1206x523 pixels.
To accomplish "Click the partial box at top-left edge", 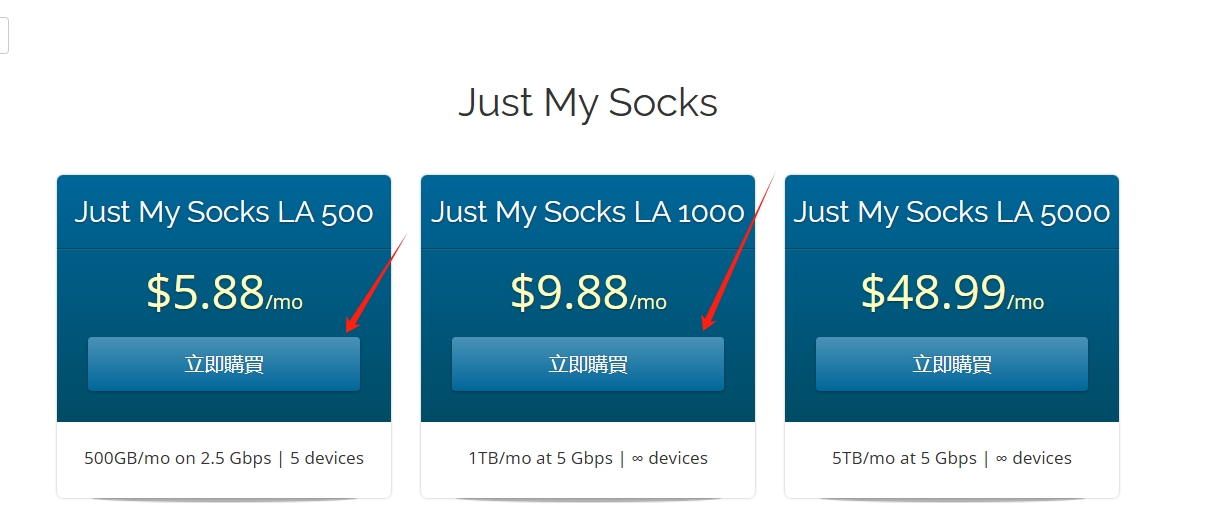I will [x=4, y=36].
